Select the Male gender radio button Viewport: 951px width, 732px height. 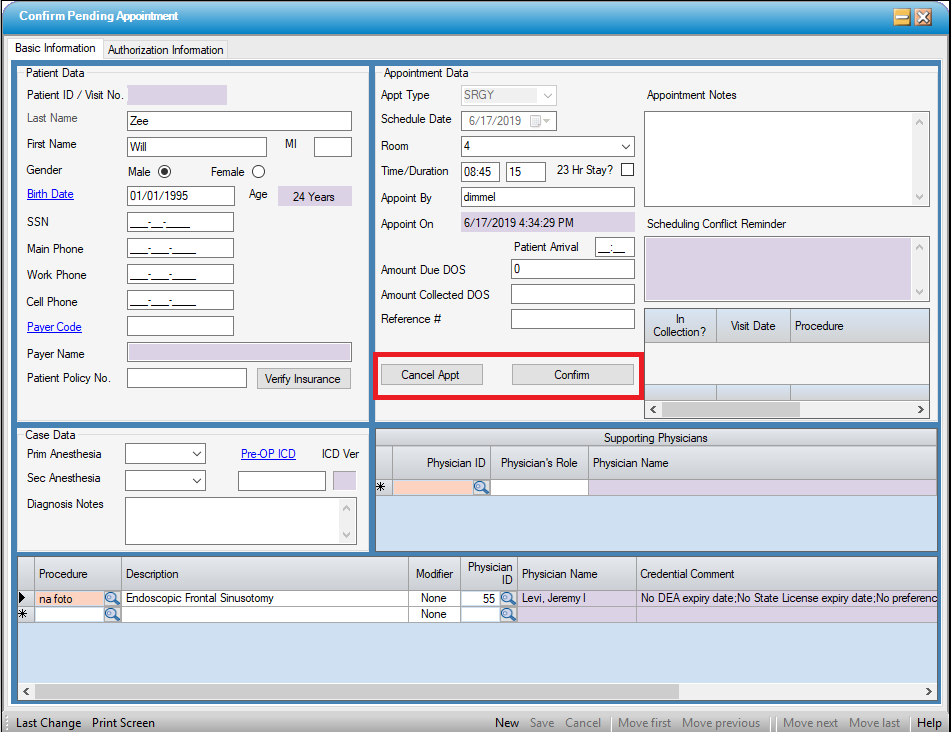pos(165,171)
